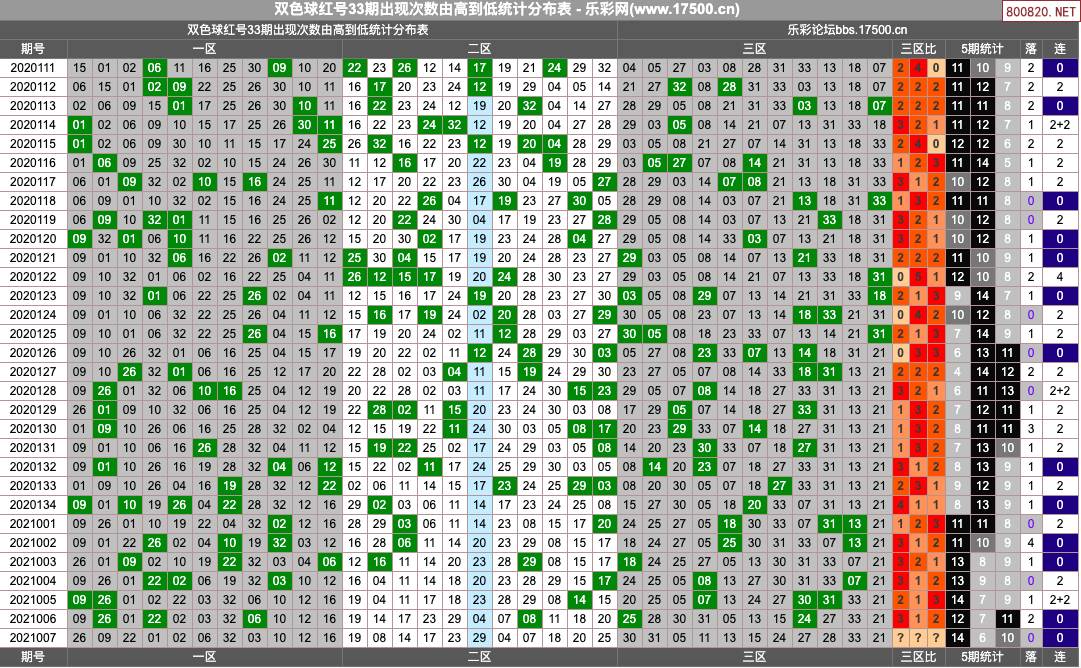The width and height of the screenshot is (1081, 668).
Task: Select the 二区 label in the bottom footer
Action: tap(479, 657)
